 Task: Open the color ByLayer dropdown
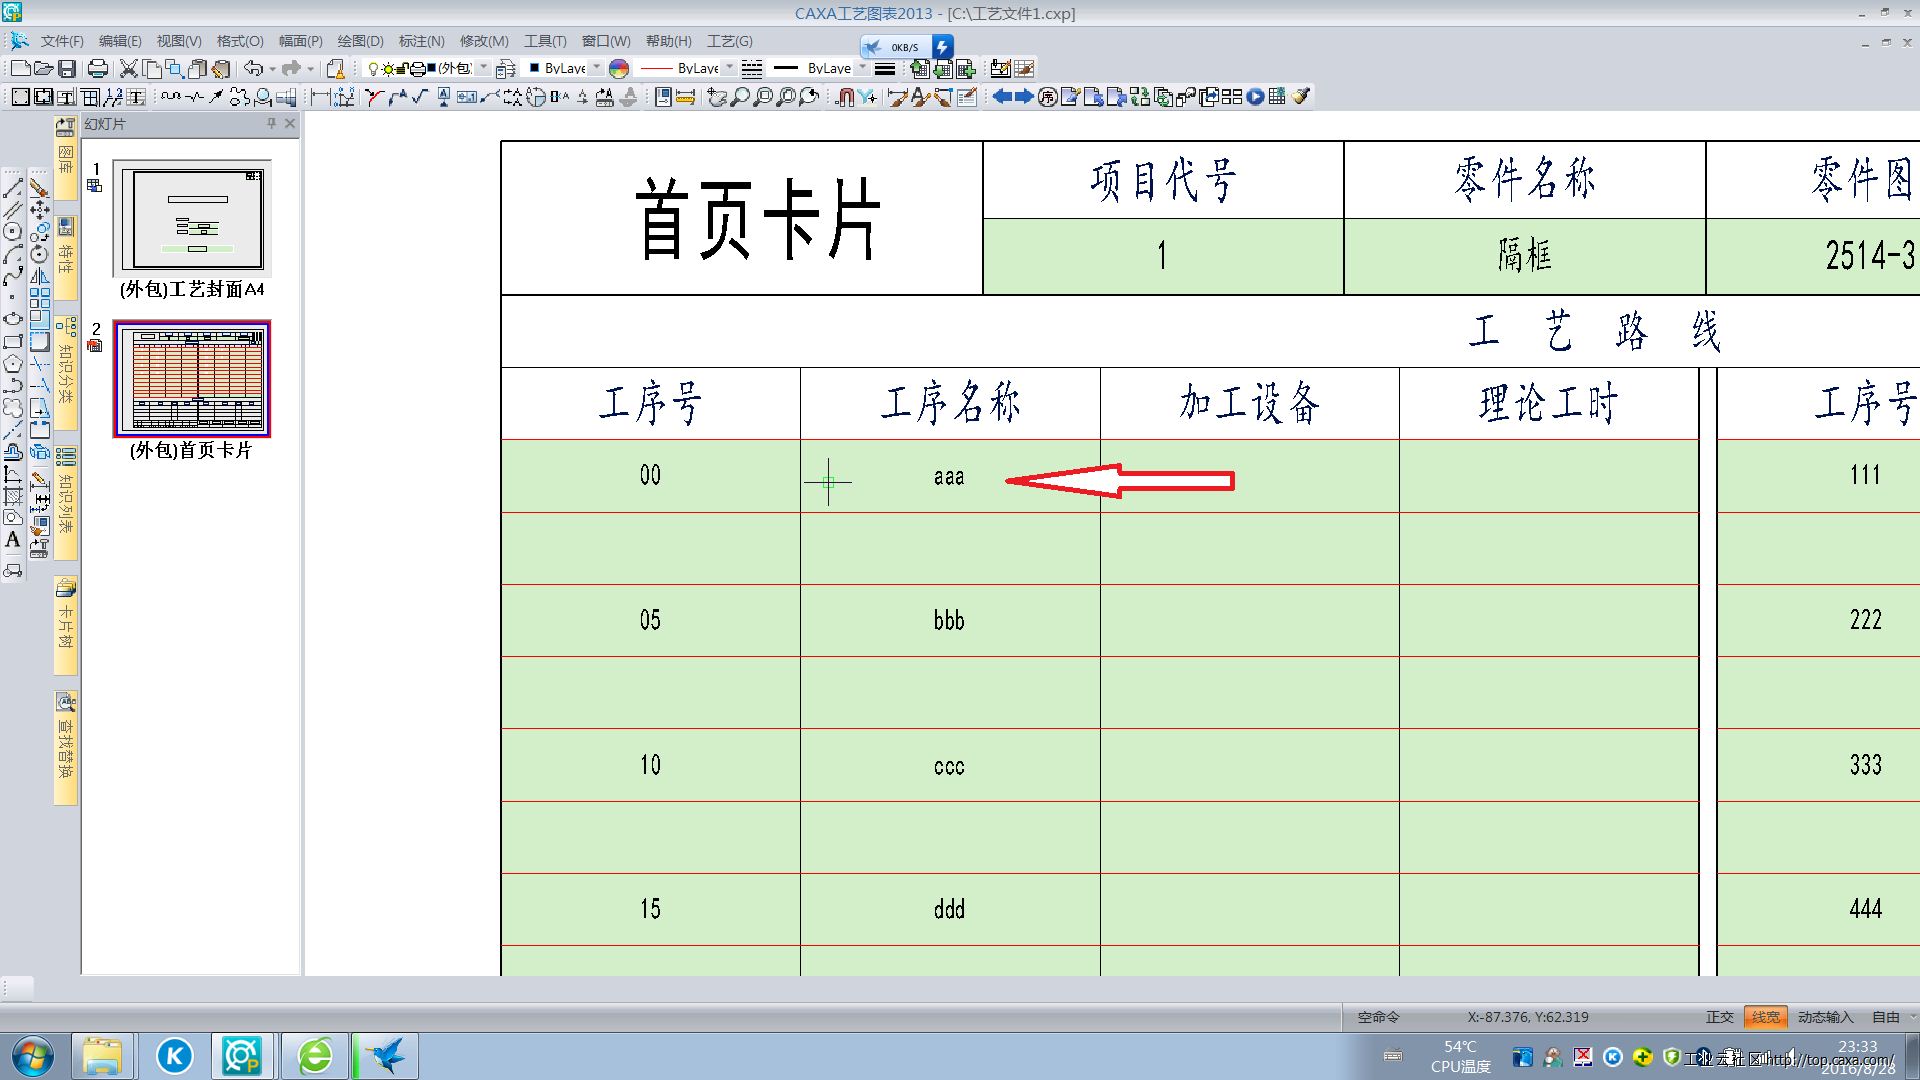(597, 68)
